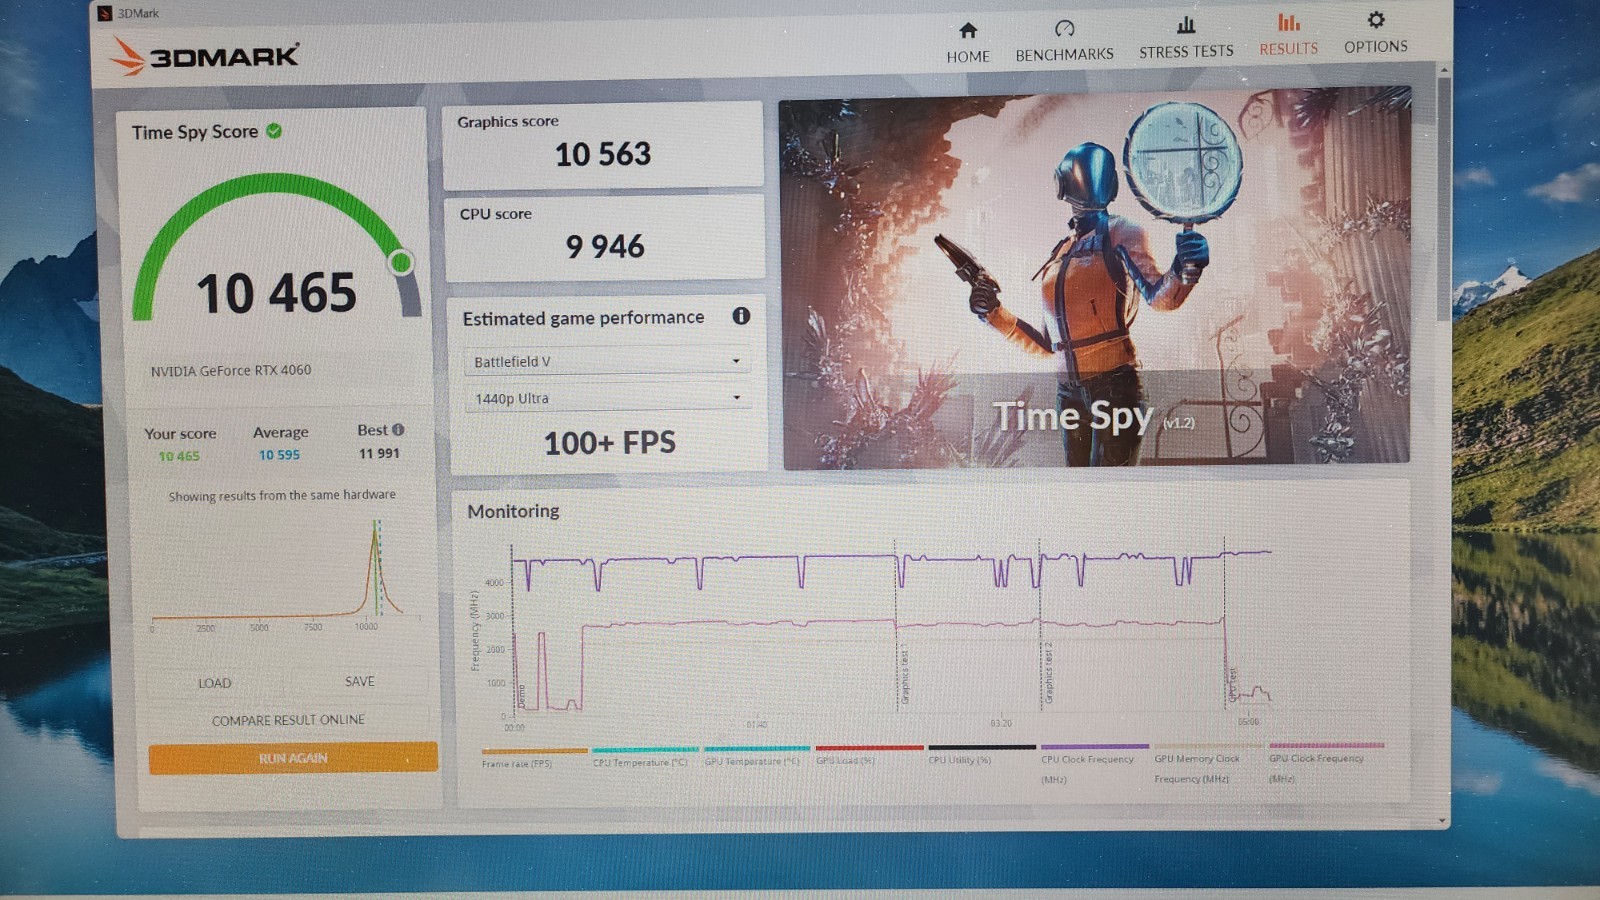The image size is (1600, 900).
Task: Click the Time Spy preview image
Action: [1095, 280]
